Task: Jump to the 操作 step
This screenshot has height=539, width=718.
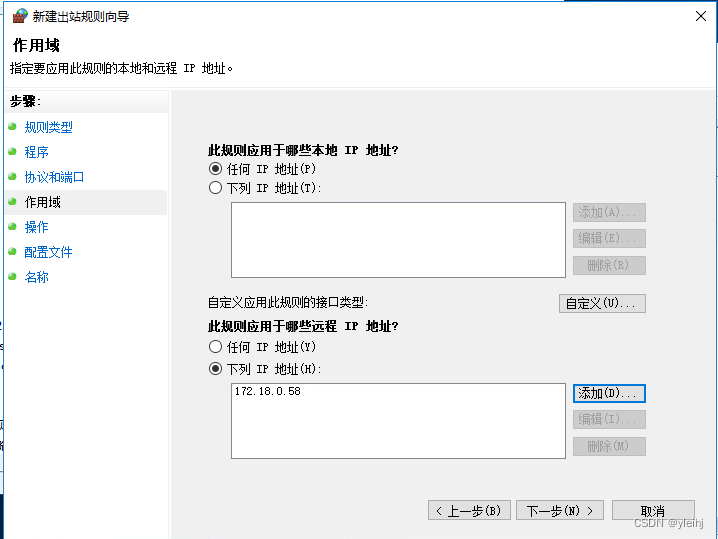Action: point(36,227)
